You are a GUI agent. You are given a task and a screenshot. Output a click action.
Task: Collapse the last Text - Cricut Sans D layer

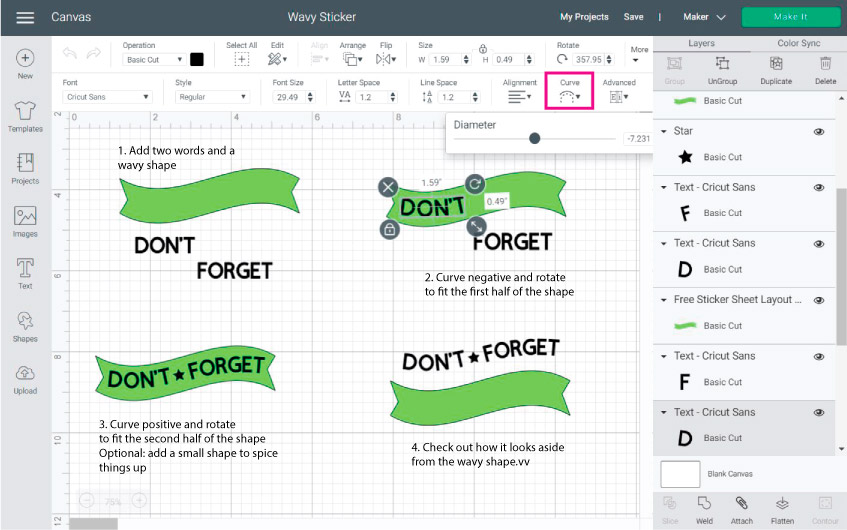pyautogui.click(x=664, y=412)
